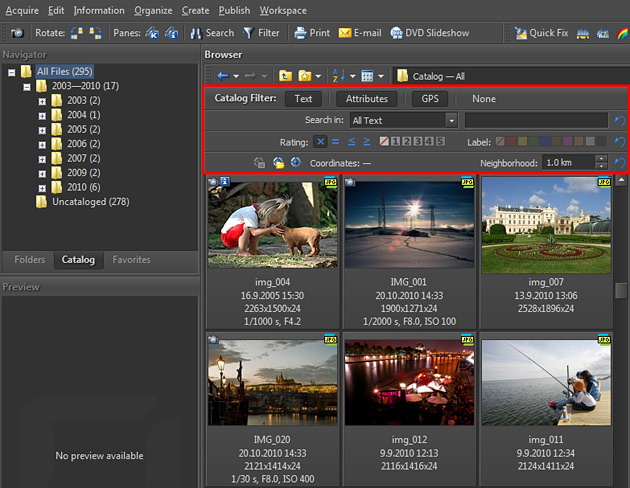This screenshot has height=488, width=630.
Task: Select None for catalog filter
Action: 484,99
